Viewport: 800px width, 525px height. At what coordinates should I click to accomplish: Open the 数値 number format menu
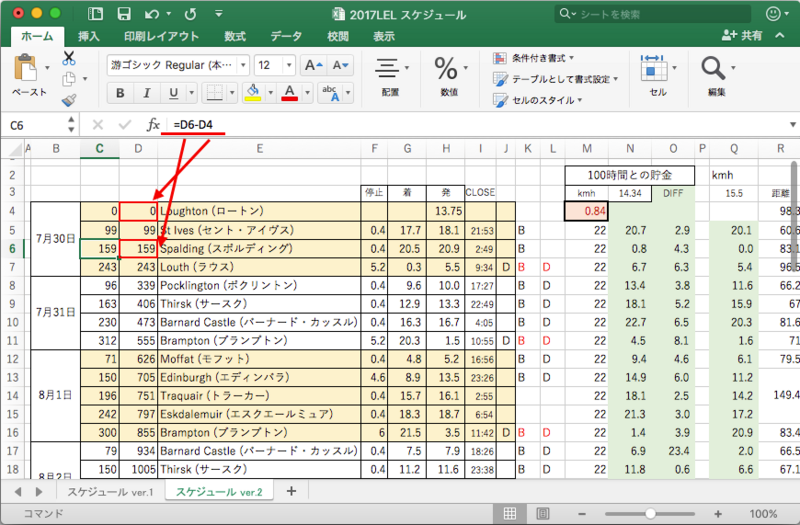[x=450, y=76]
